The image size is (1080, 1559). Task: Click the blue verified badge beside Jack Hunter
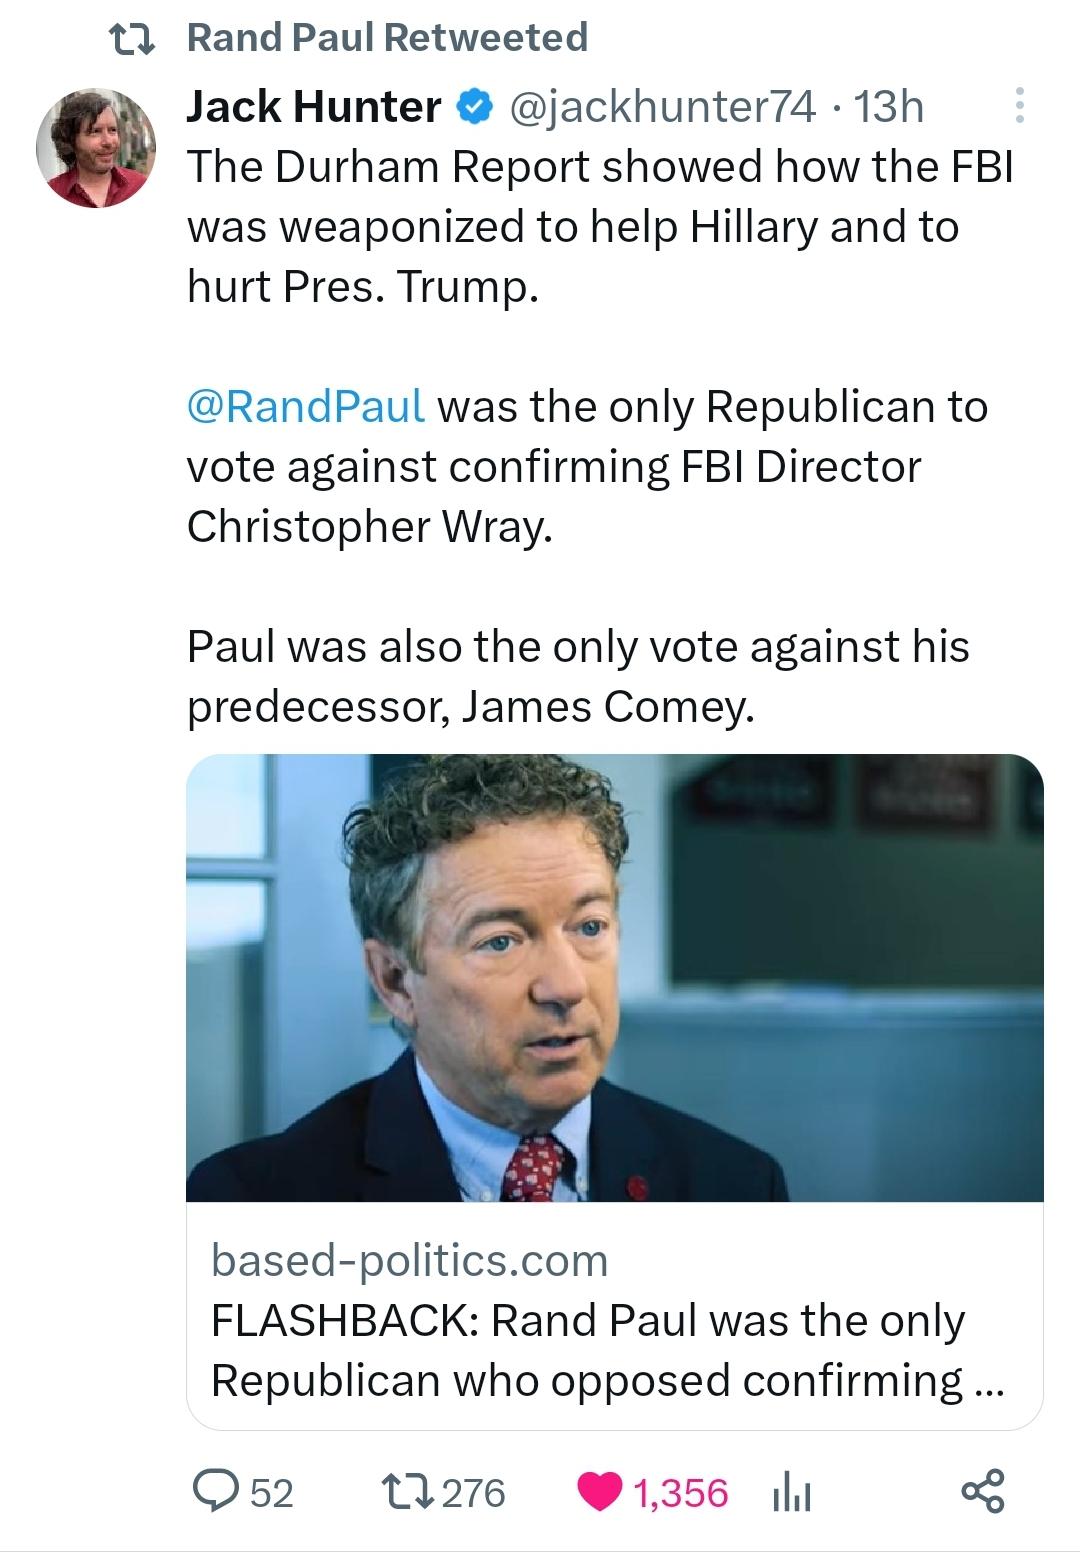(x=475, y=107)
